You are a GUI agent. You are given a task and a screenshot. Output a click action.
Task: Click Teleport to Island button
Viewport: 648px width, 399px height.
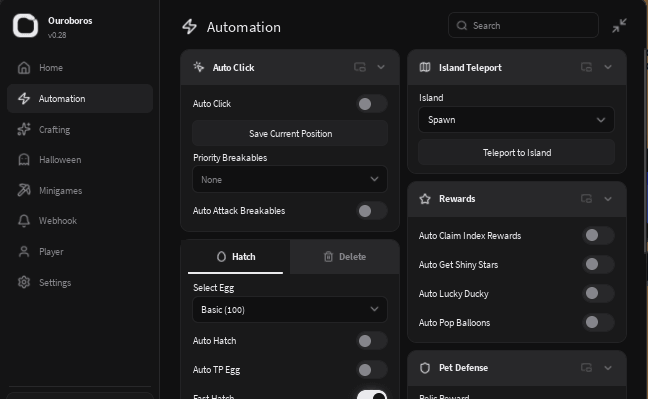tap(517, 153)
